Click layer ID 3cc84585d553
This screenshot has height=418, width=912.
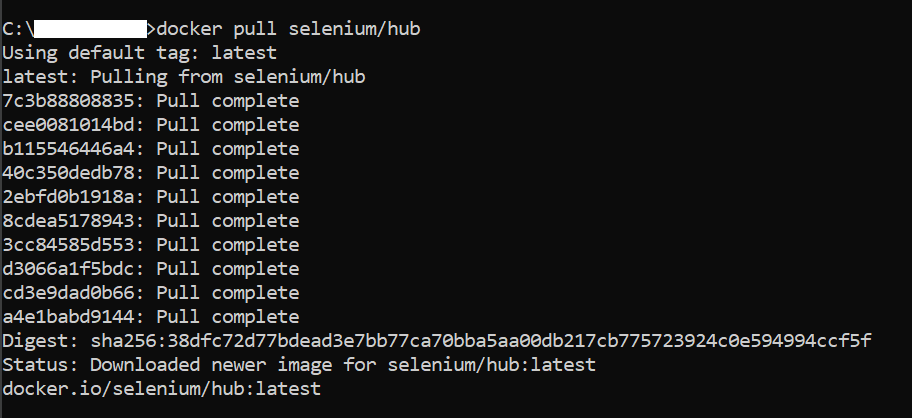tap(69, 245)
